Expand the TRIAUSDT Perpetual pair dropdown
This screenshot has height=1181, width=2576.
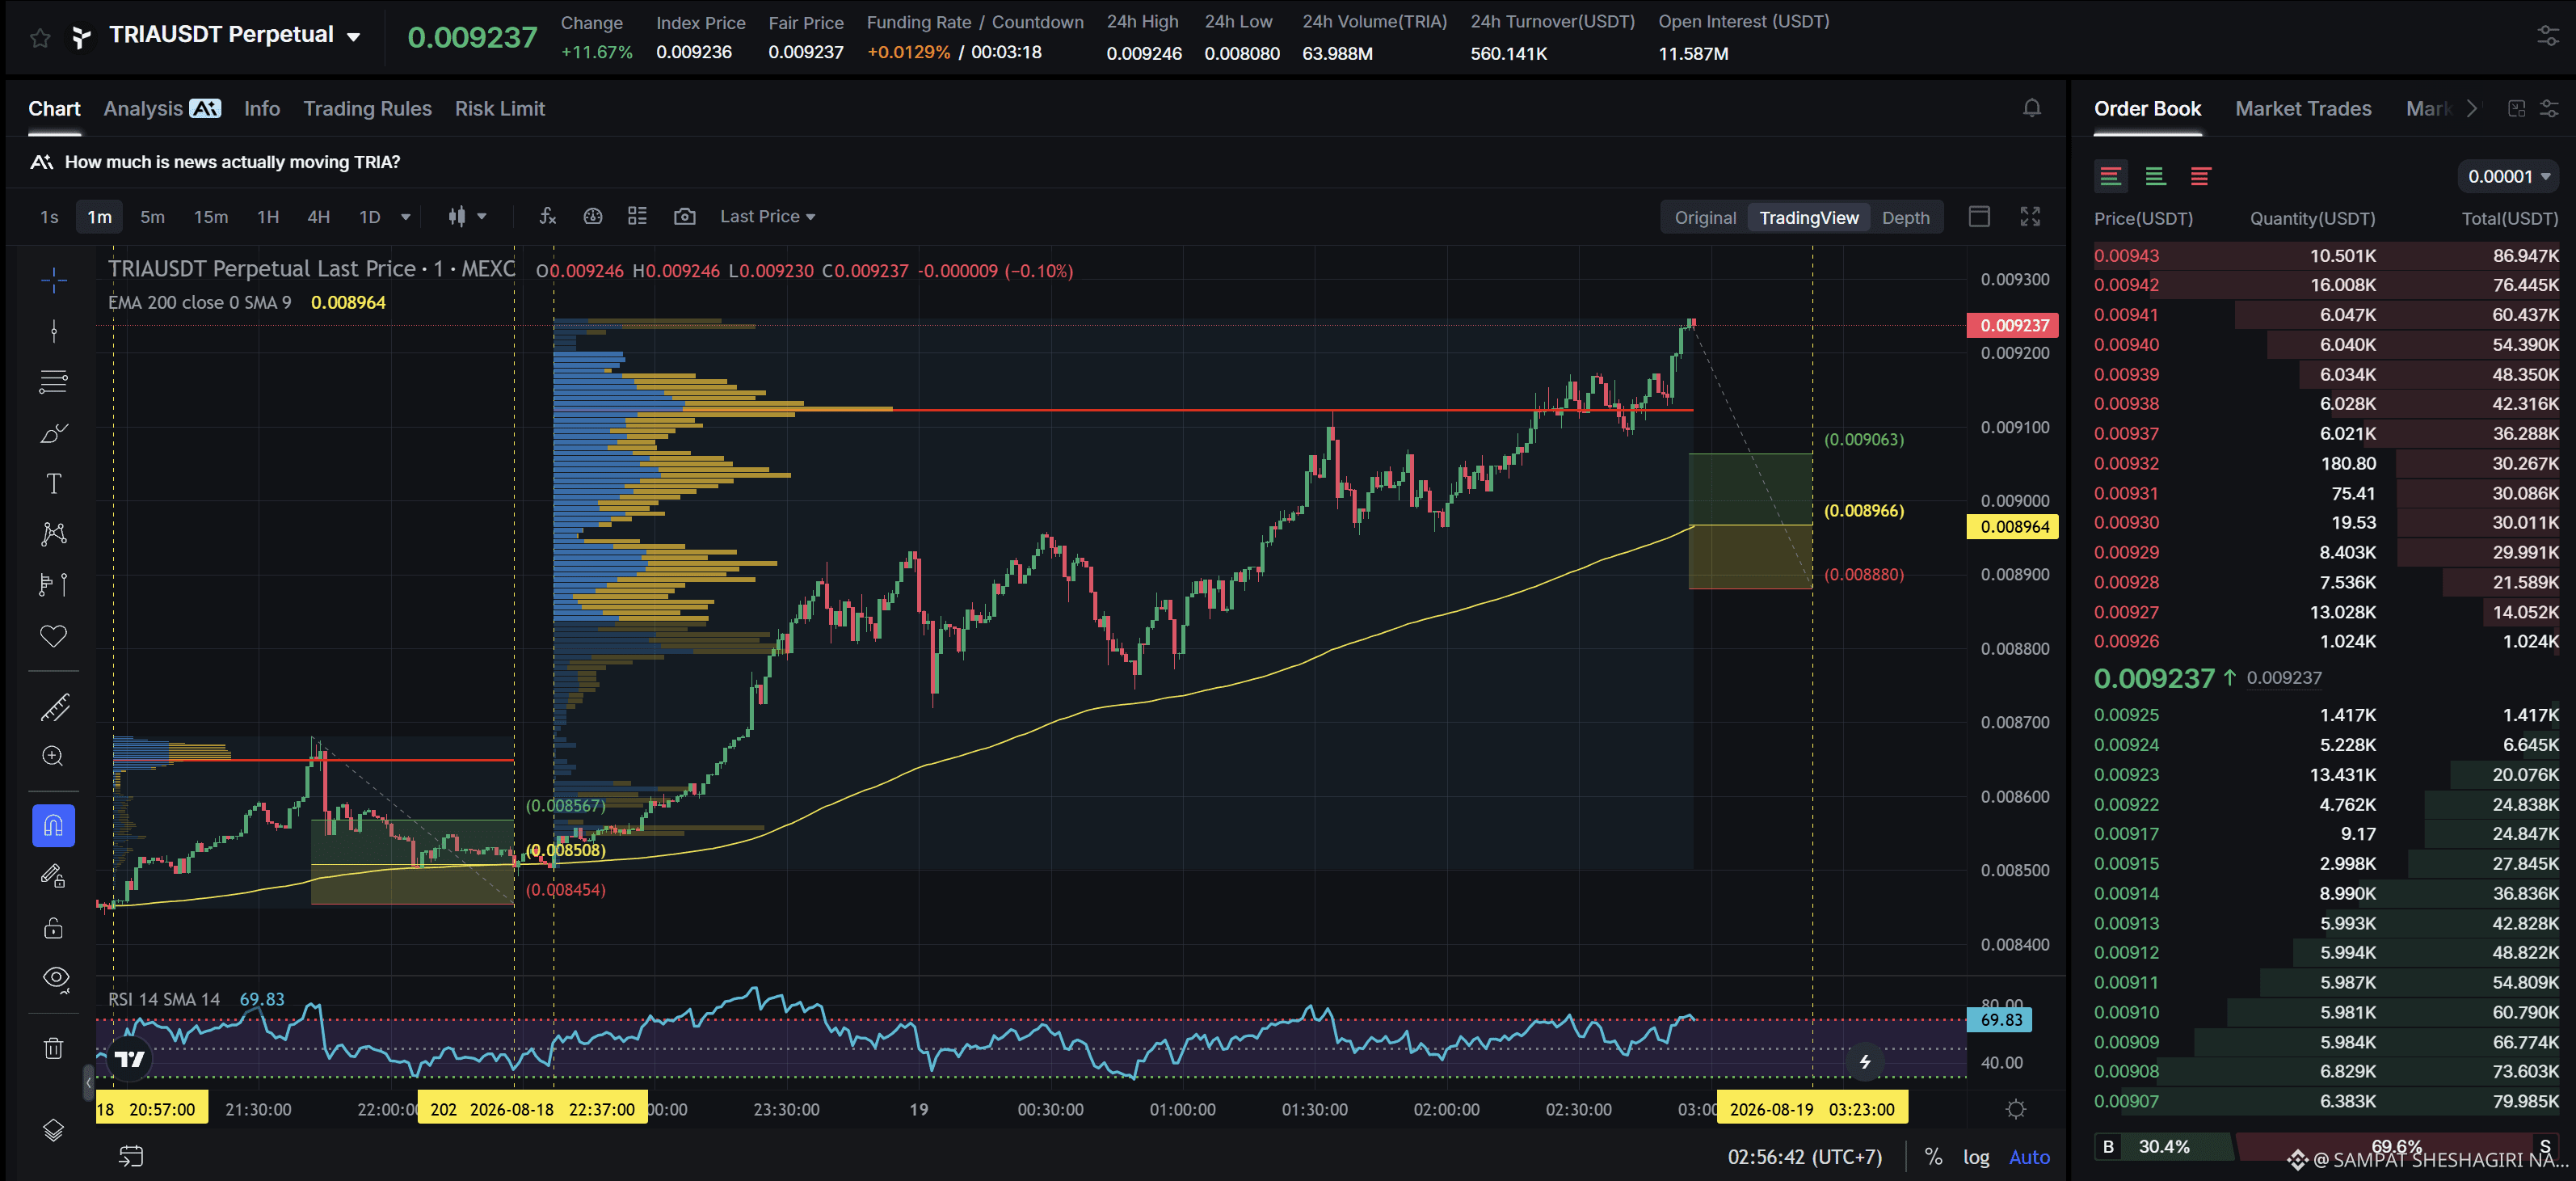pos(353,37)
